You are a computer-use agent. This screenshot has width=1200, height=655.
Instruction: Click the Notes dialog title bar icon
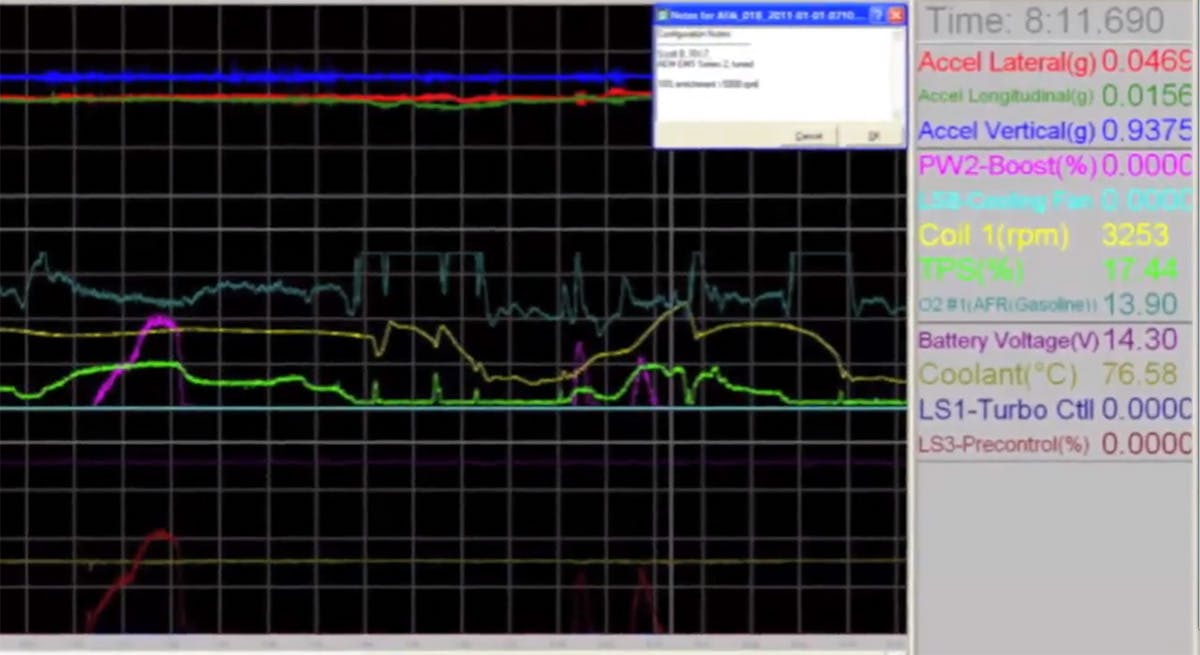(662, 15)
